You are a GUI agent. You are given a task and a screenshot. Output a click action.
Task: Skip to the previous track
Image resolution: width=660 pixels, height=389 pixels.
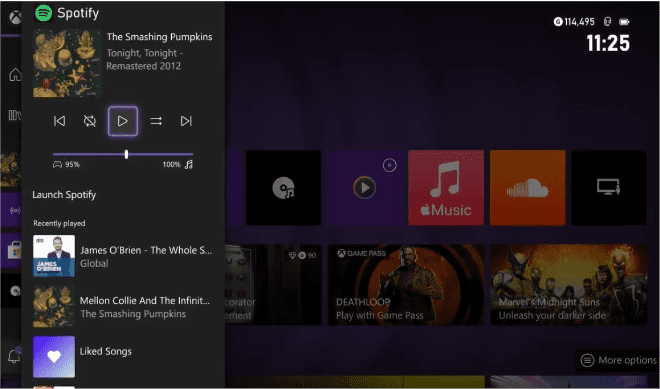[59, 121]
